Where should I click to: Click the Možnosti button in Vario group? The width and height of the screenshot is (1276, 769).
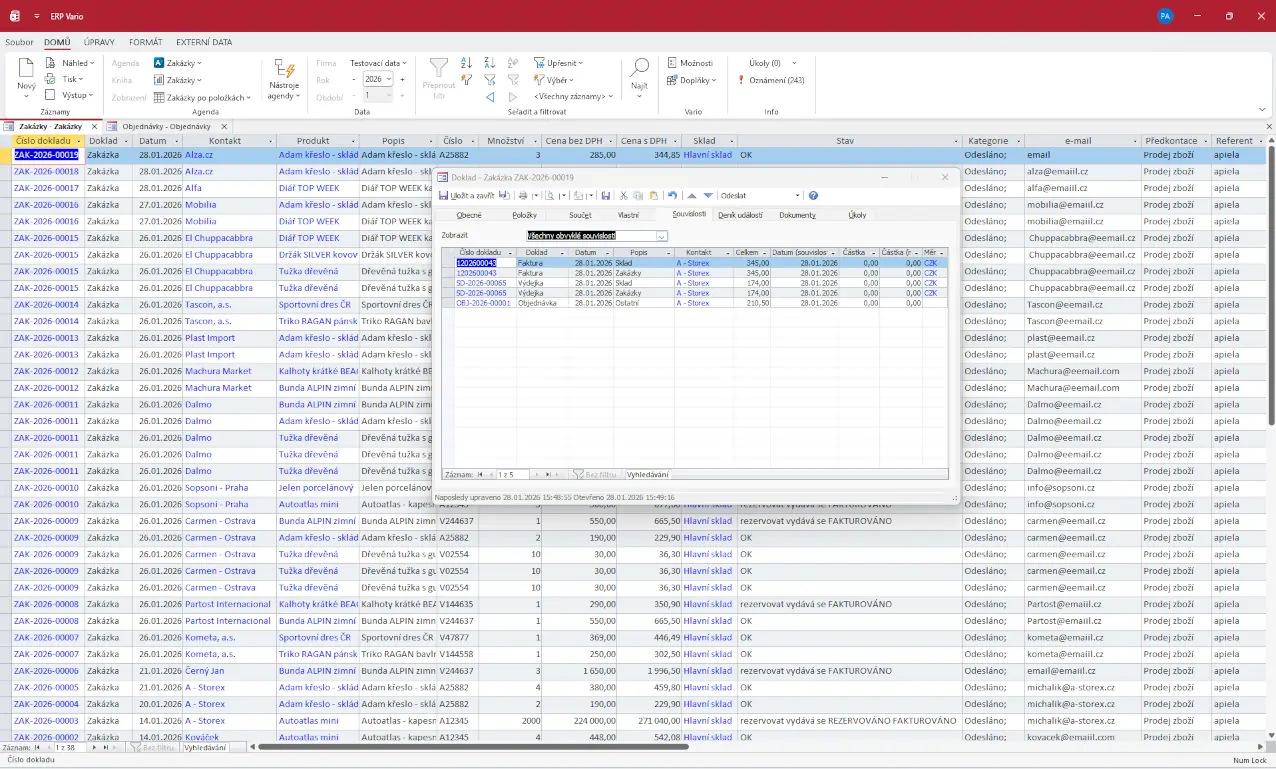(689, 63)
